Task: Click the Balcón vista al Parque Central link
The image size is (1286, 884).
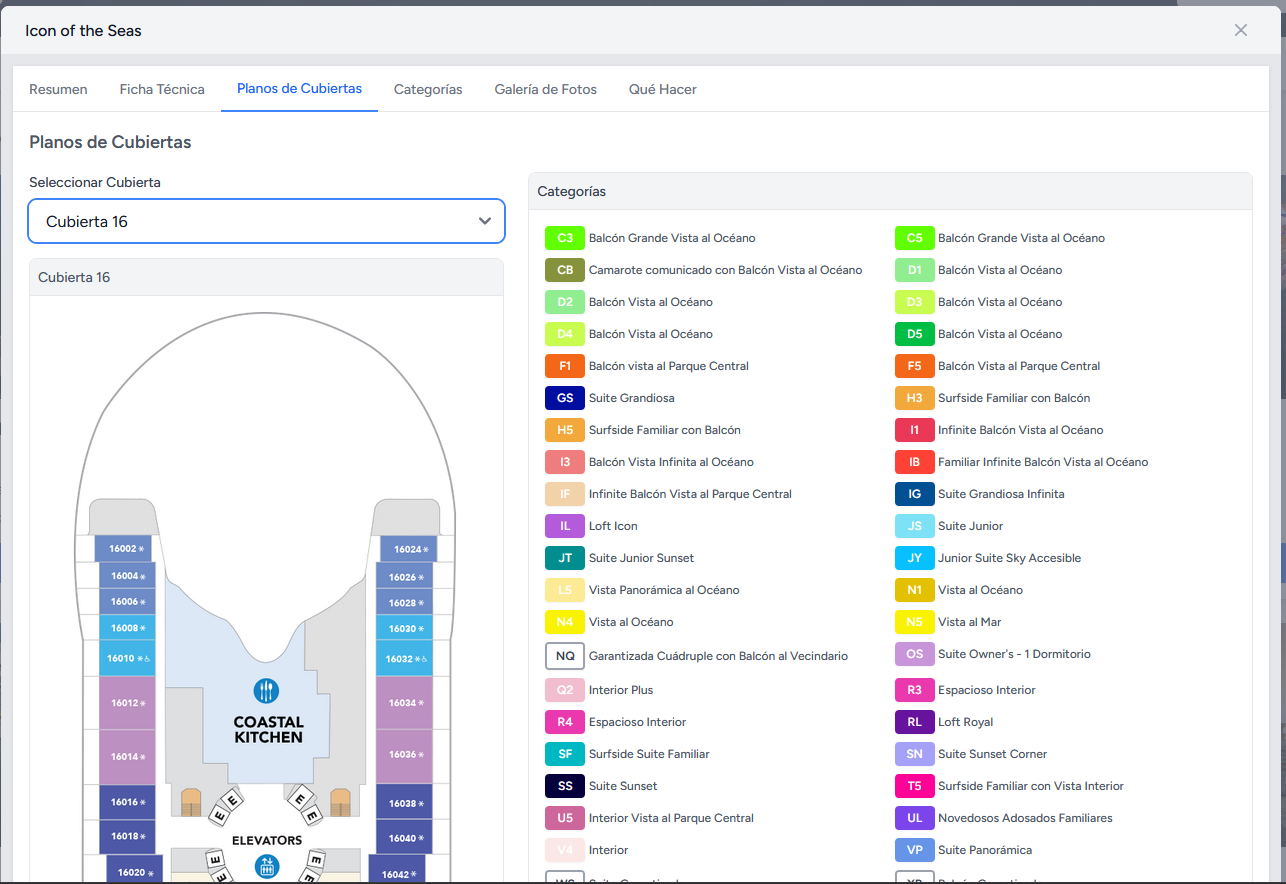Action: 670,365
